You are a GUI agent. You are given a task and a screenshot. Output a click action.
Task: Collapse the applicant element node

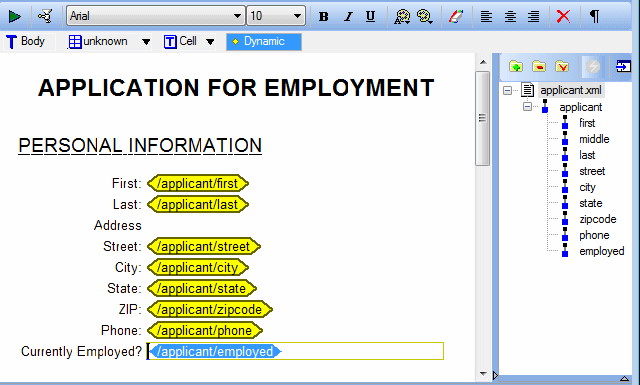[x=527, y=107]
